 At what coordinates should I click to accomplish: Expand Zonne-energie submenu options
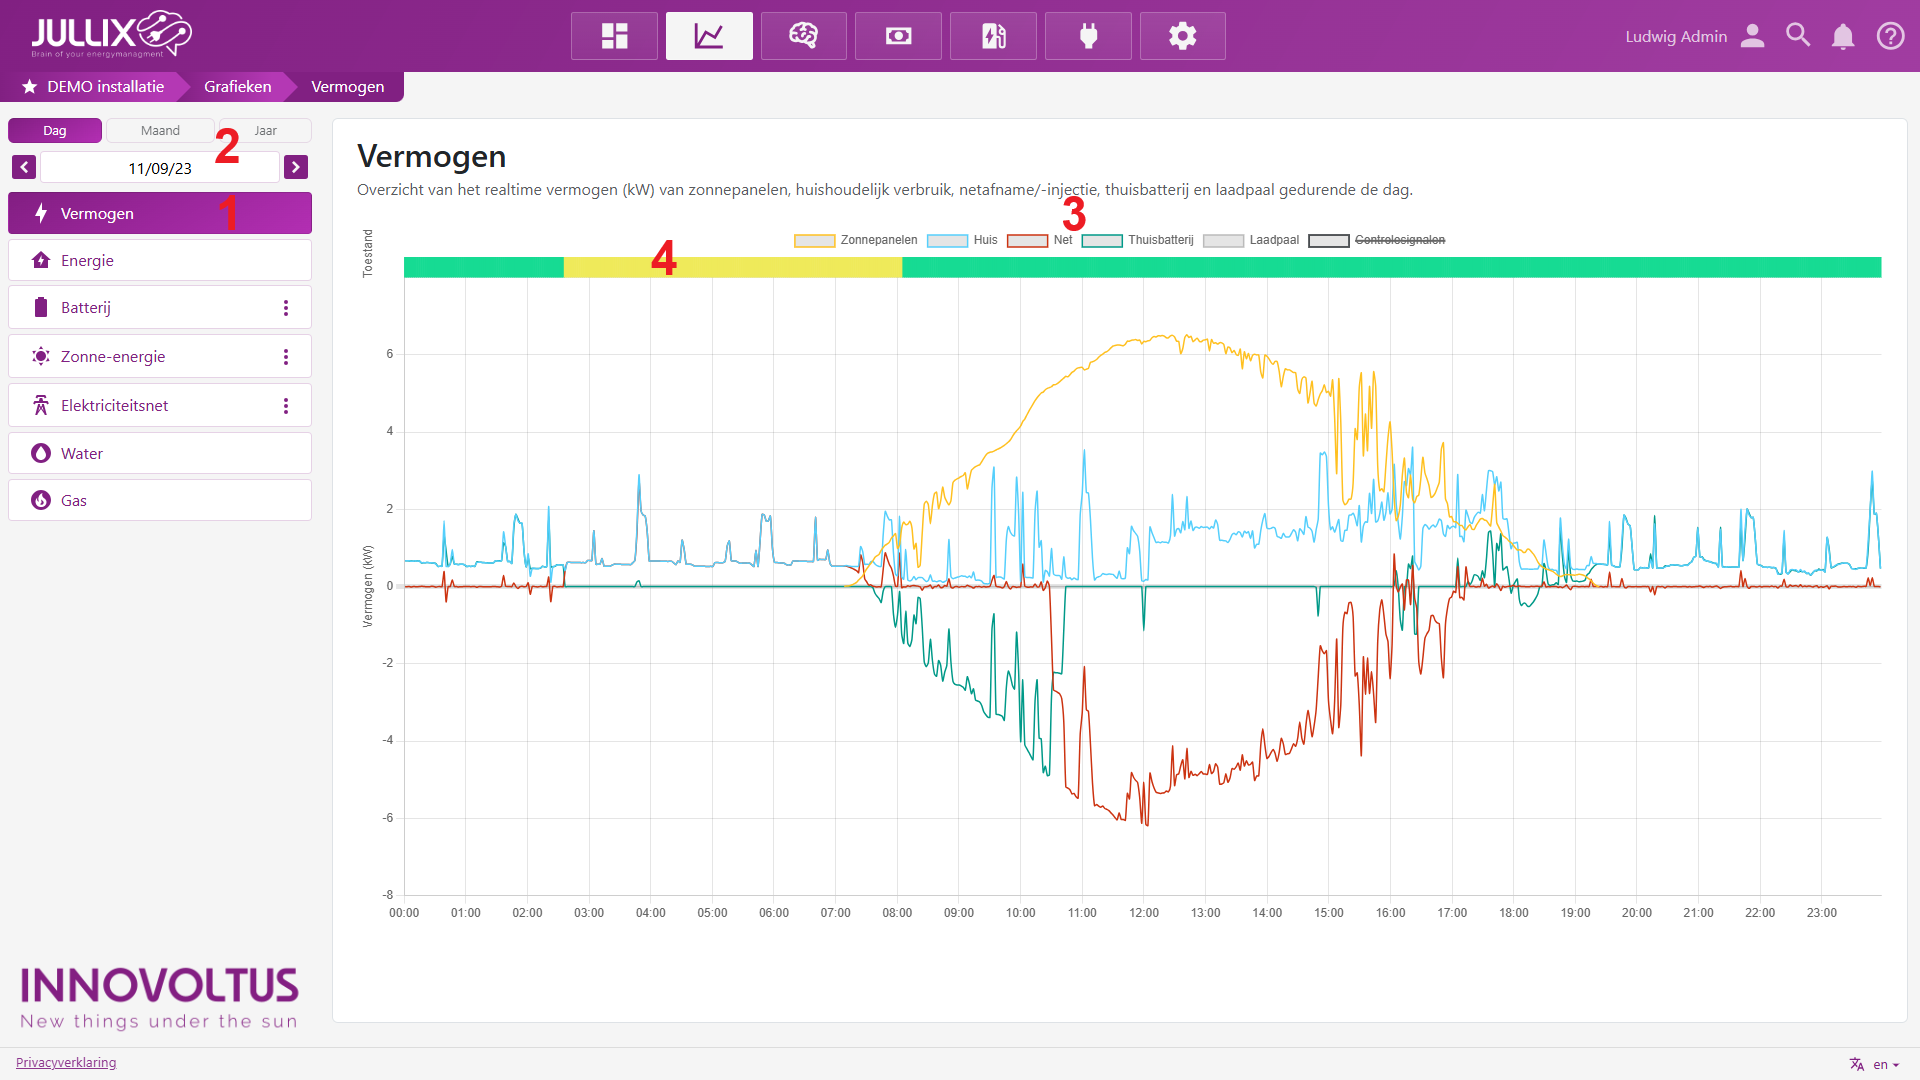[286, 357]
